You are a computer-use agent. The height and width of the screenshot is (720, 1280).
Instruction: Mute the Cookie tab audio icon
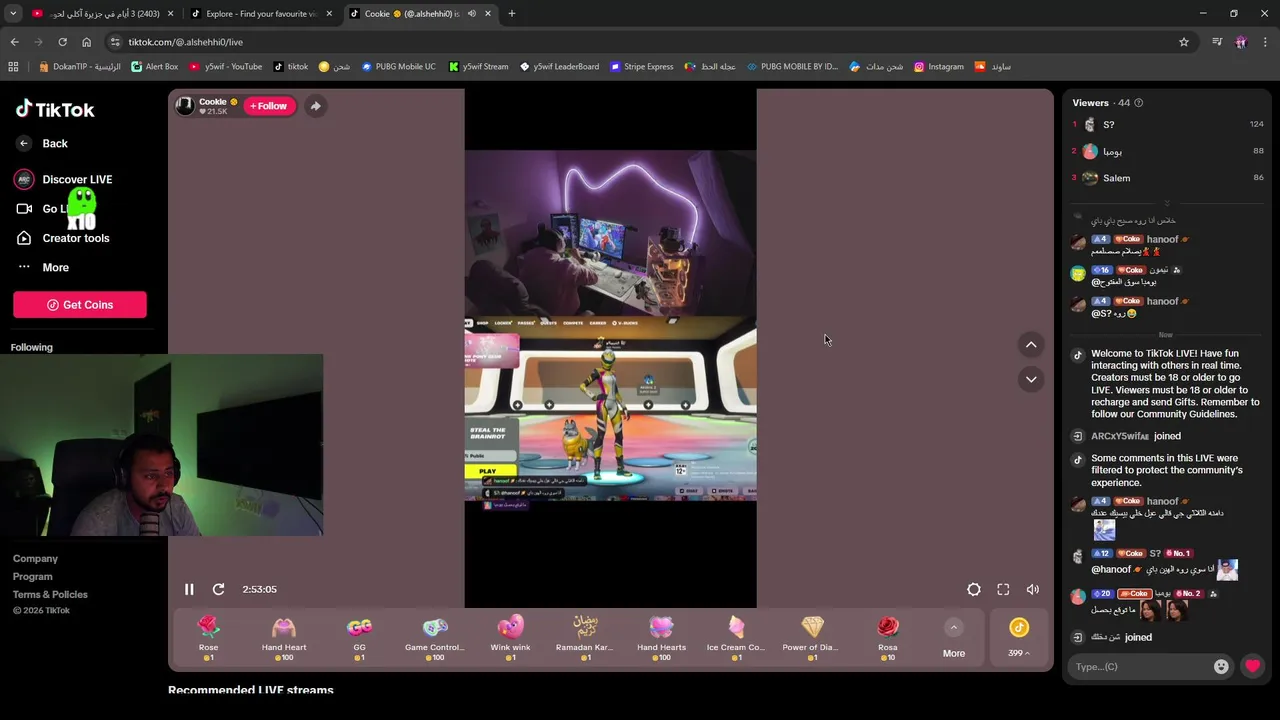tap(471, 14)
